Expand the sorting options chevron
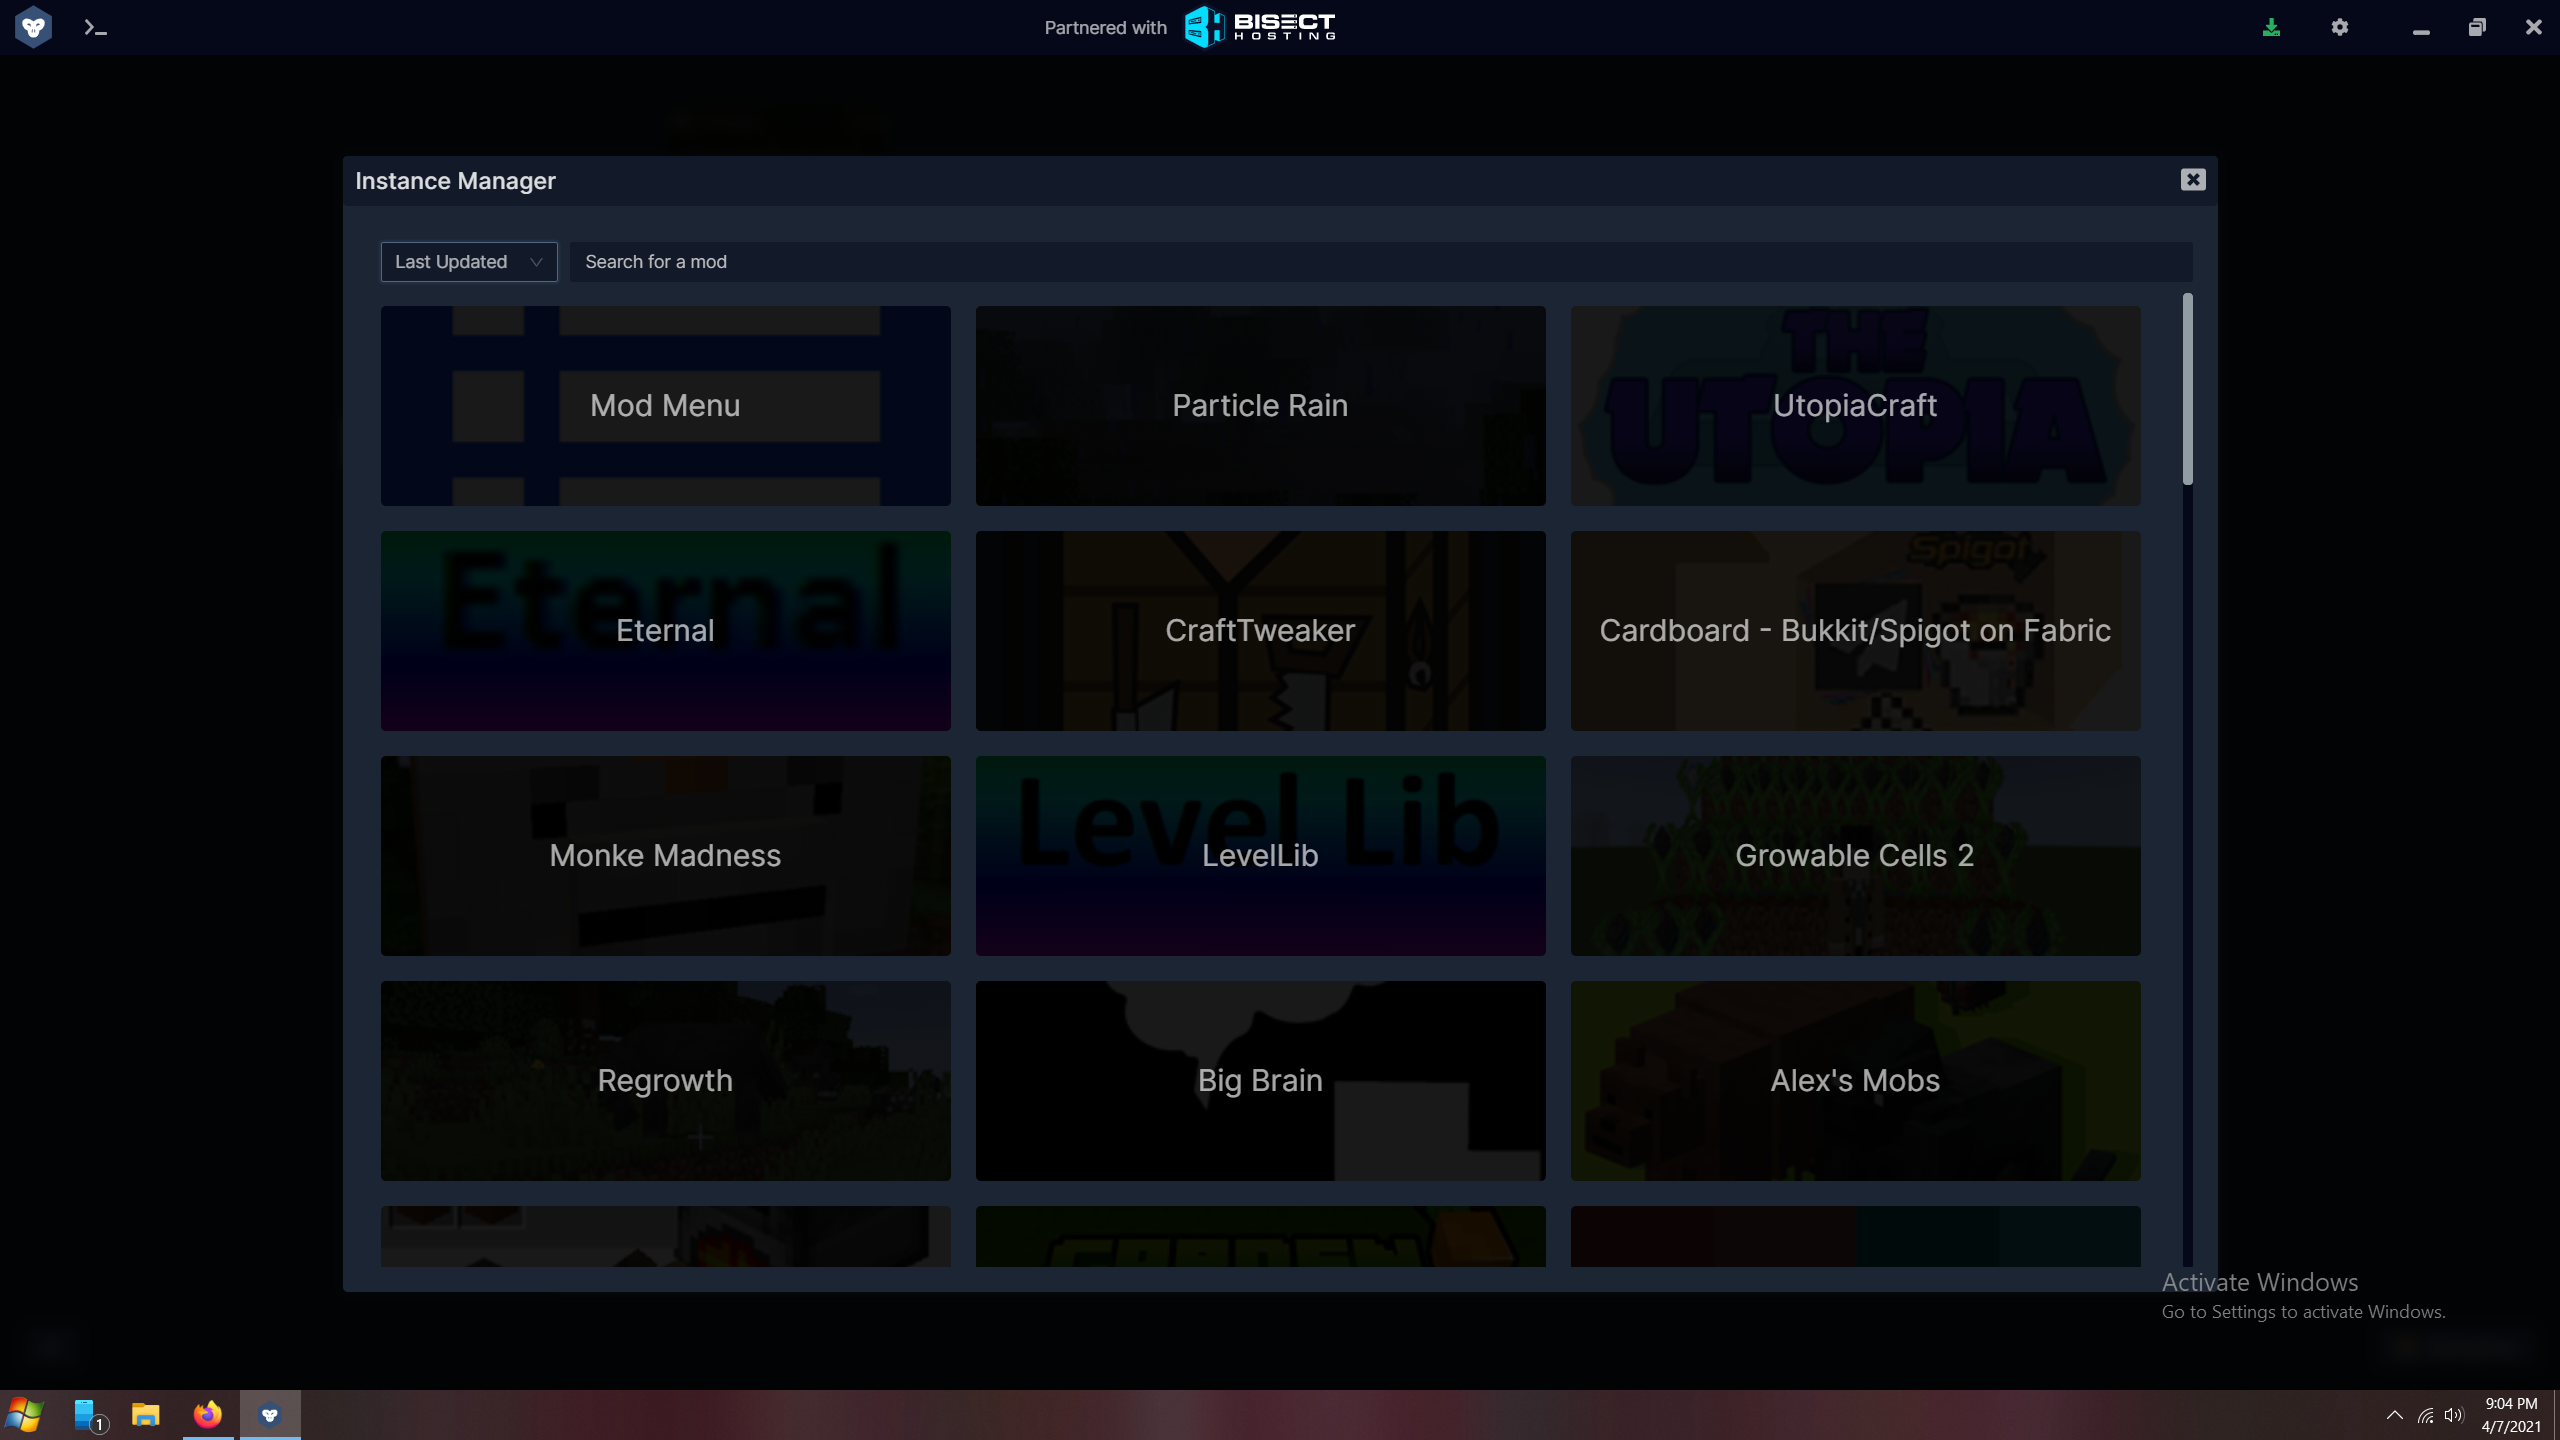The width and height of the screenshot is (2560, 1440). pos(534,261)
